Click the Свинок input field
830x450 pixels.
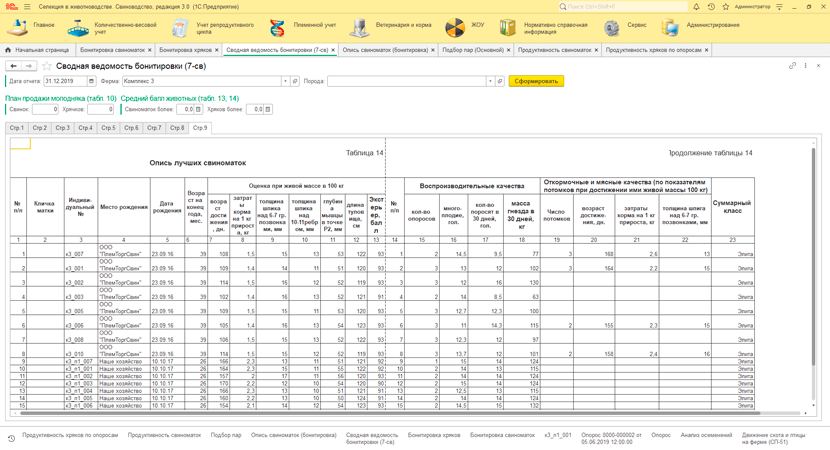[x=45, y=109]
